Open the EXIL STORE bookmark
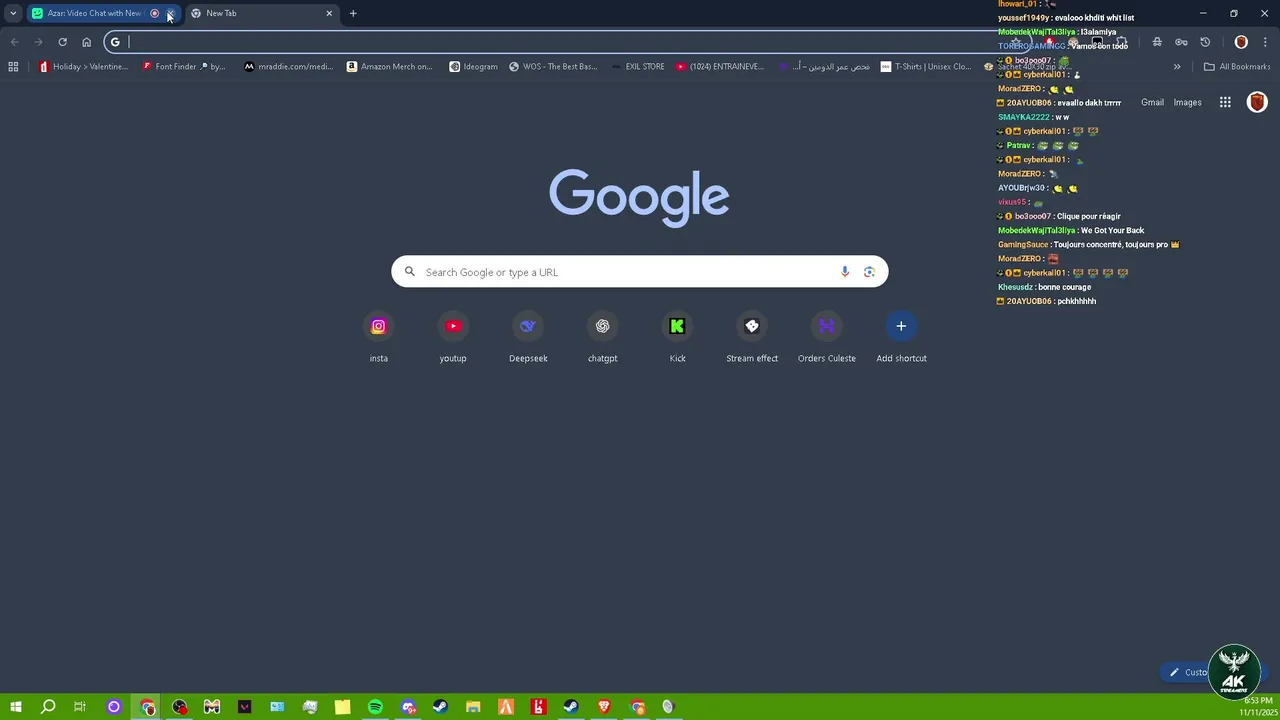1280x720 pixels. pos(638,67)
